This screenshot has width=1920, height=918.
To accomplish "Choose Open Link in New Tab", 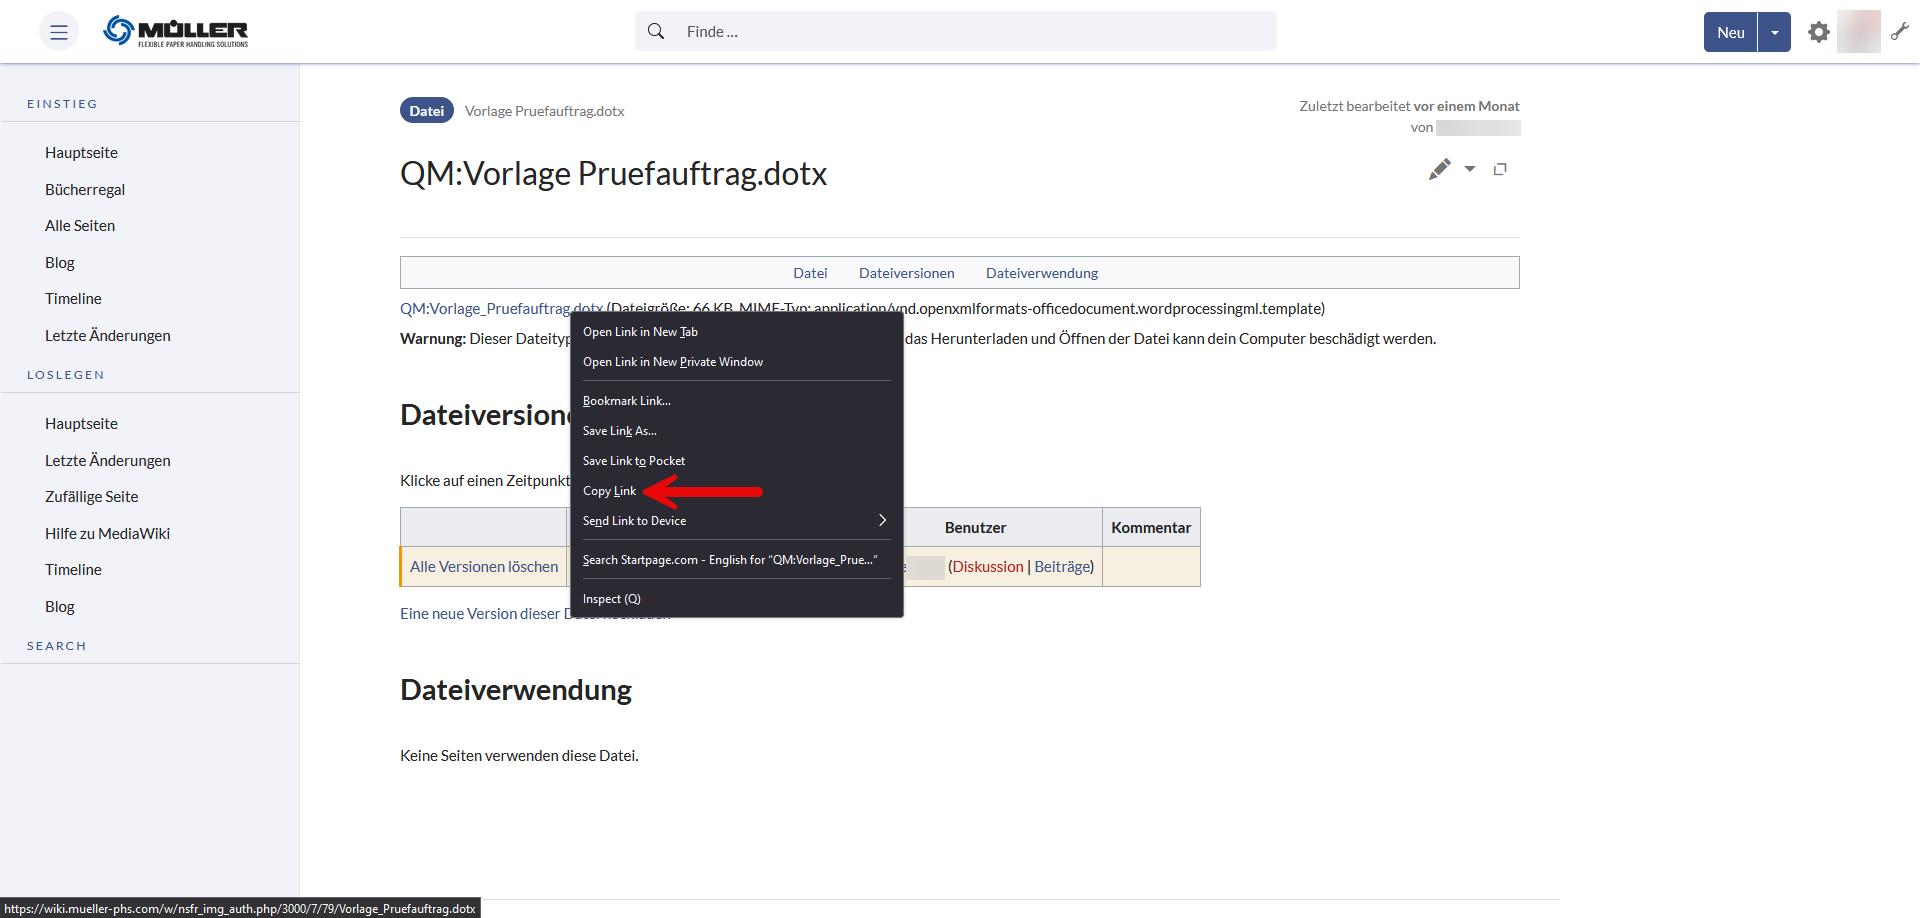I will tap(640, 332).
